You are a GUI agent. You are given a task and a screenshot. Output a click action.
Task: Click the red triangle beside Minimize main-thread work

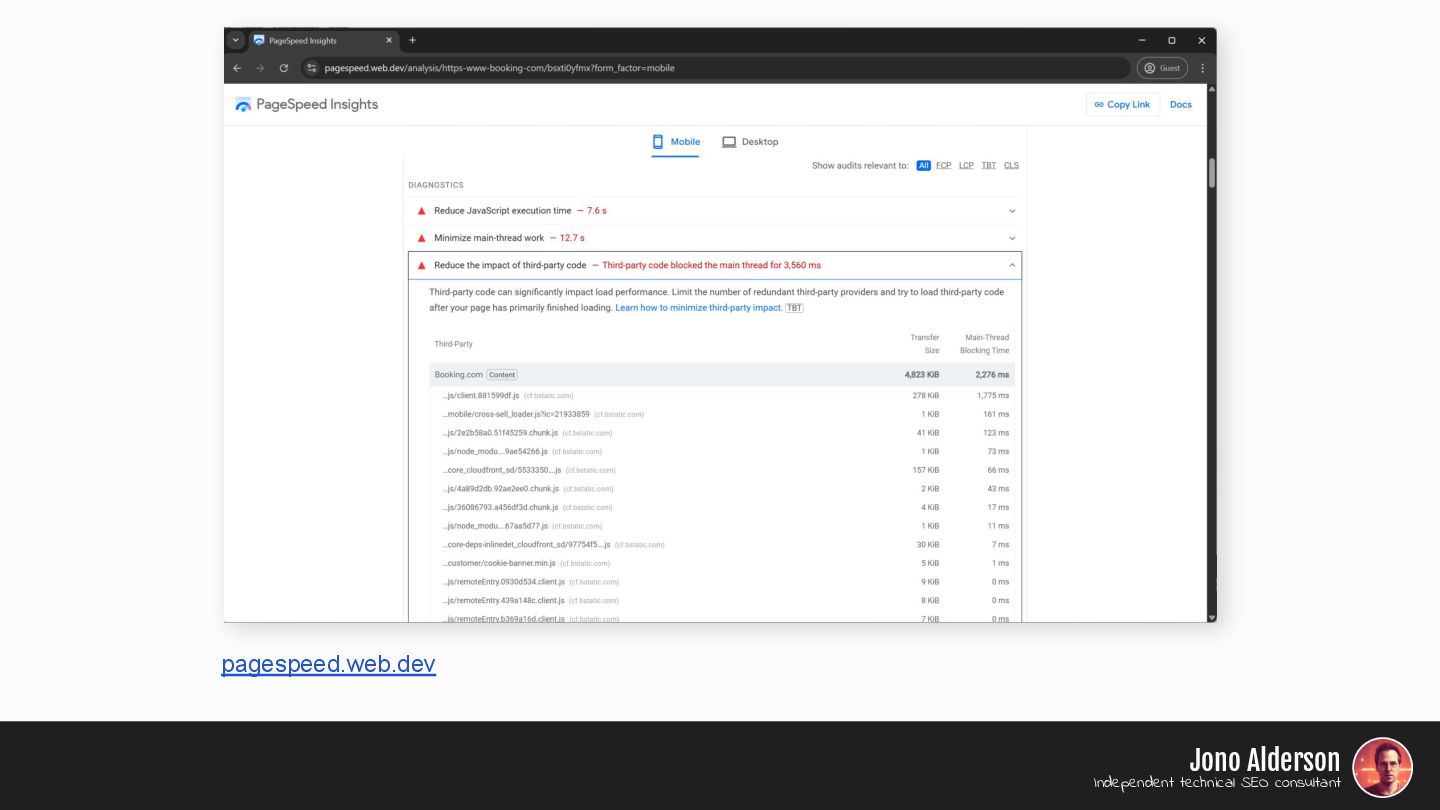click(x=422, y=238)
